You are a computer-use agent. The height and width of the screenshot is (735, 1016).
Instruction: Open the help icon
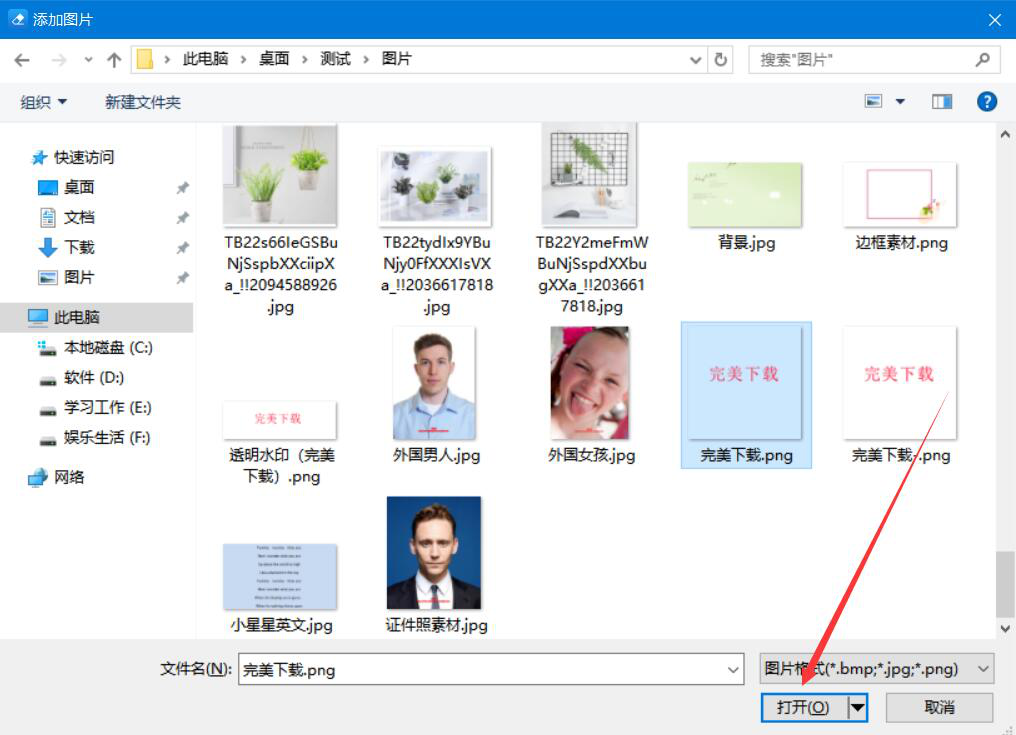pyautogui.click(x=986, y=101)
